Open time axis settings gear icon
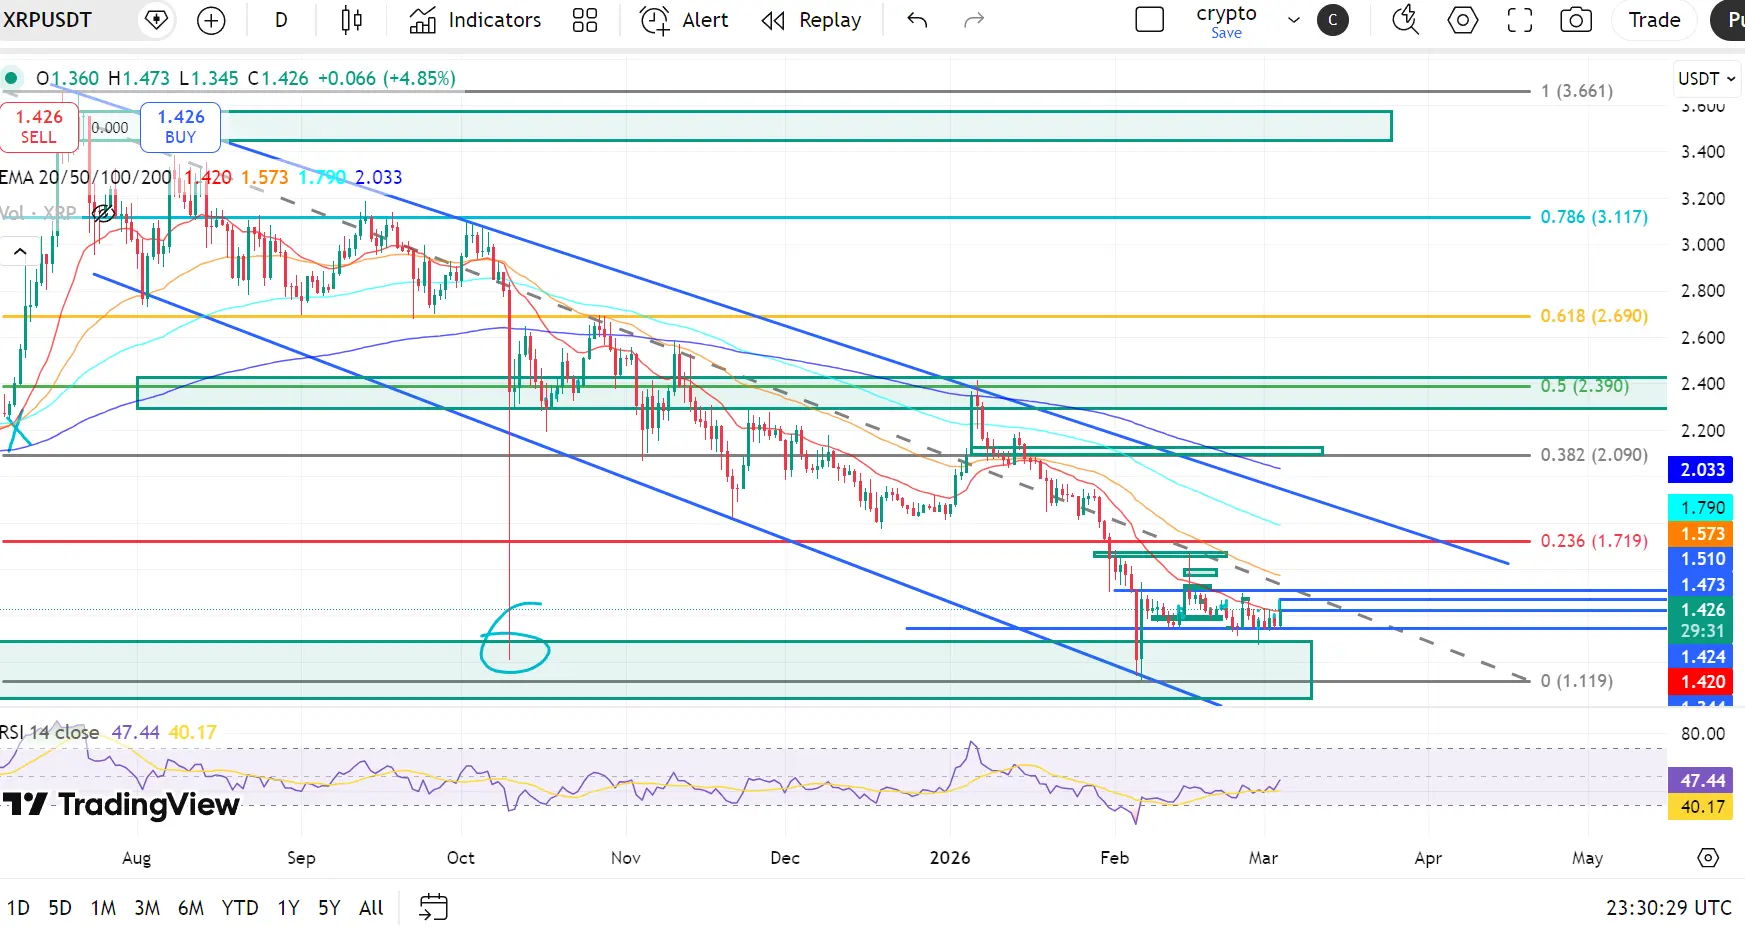1745x927 pixels. (1708, 858)
